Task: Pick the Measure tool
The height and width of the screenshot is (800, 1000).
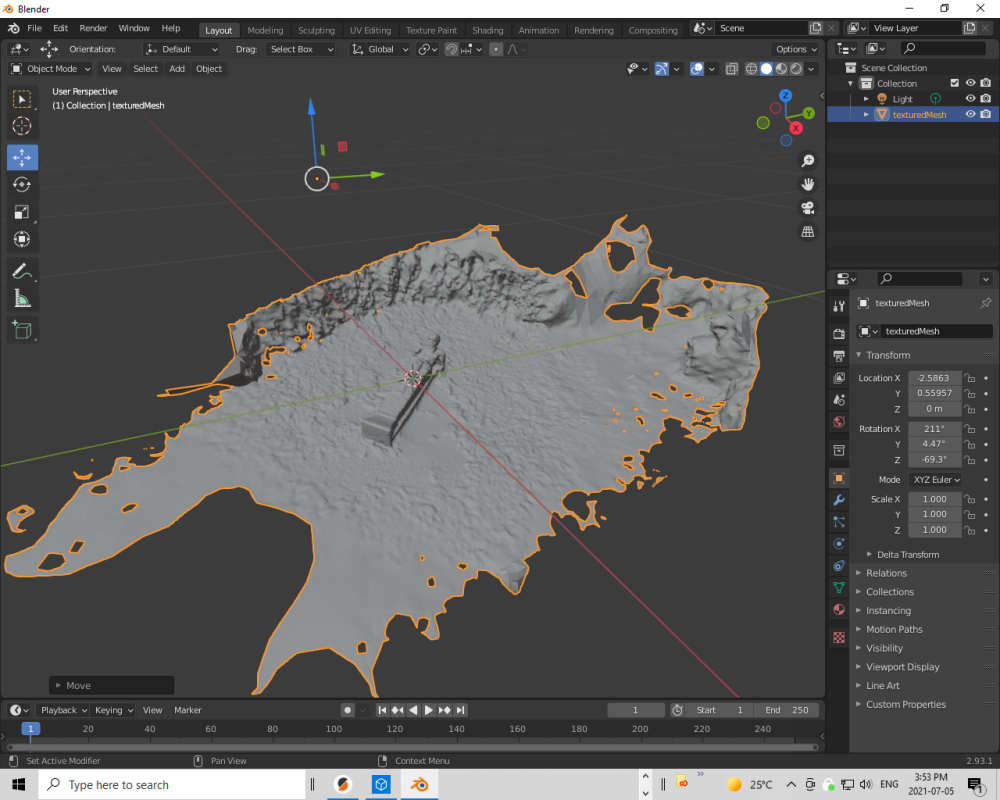Action: [x=22, y=298]
